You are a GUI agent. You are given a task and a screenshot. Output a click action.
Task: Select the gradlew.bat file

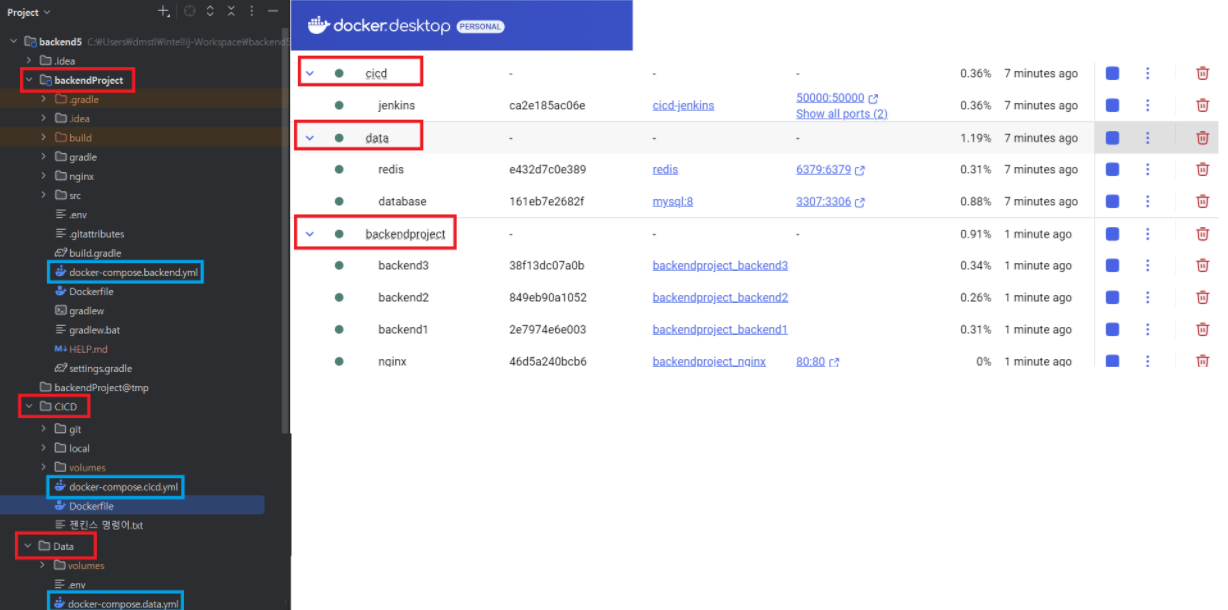pos(87,330)
